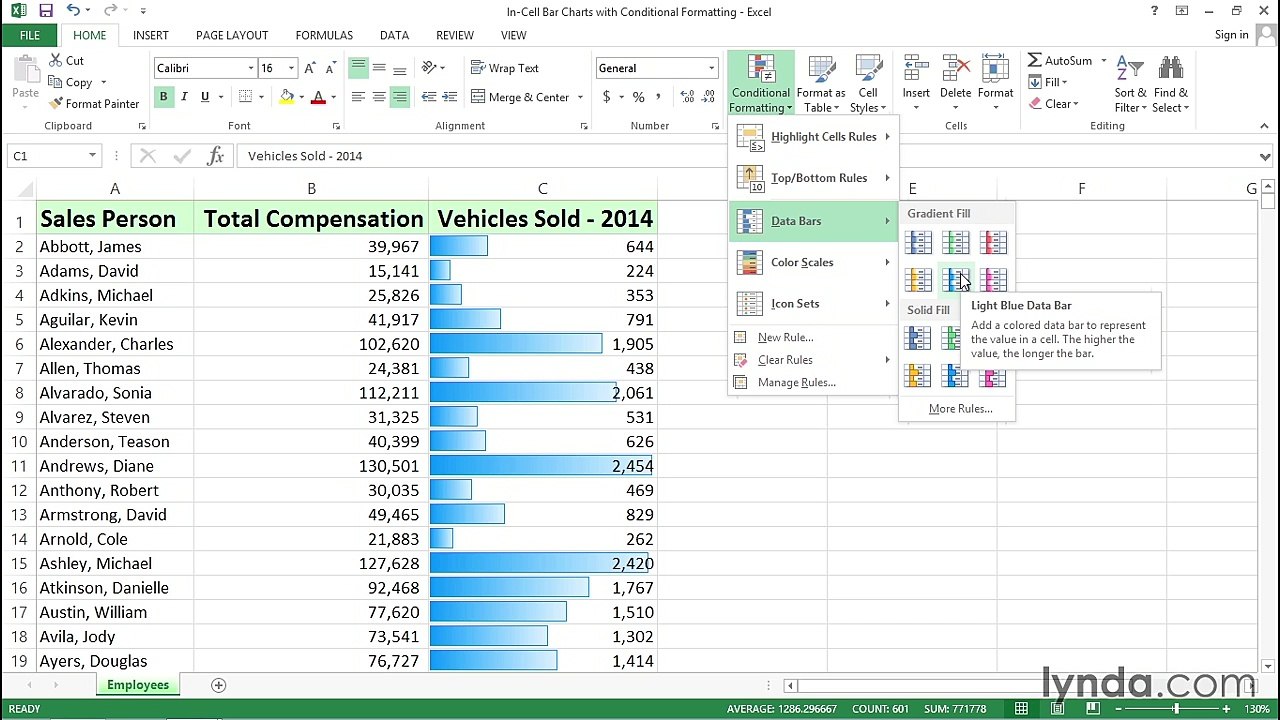The width and height of the screenshot is (1280, 720).
Task: Add a new sheet with plus icon
Action: [x=218, y=685]
